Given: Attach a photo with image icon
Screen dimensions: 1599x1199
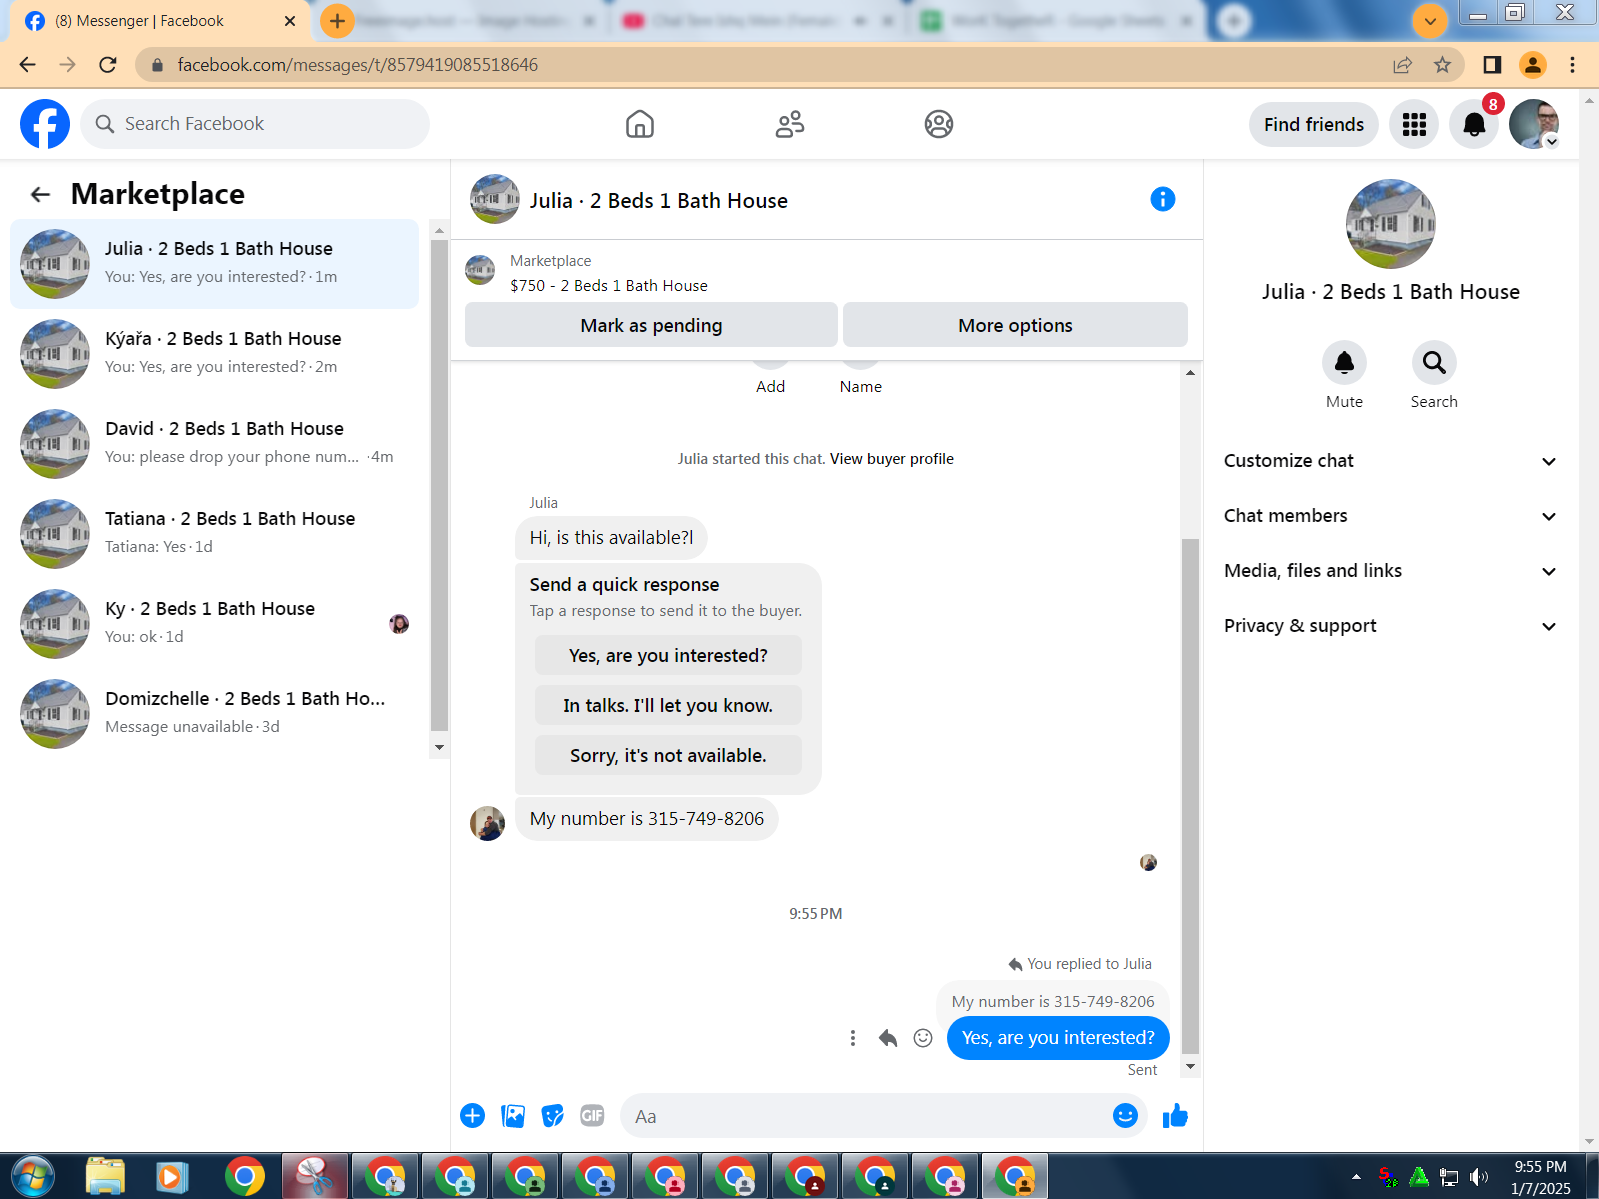Looking at the screenshot, I should [513, 1116].
